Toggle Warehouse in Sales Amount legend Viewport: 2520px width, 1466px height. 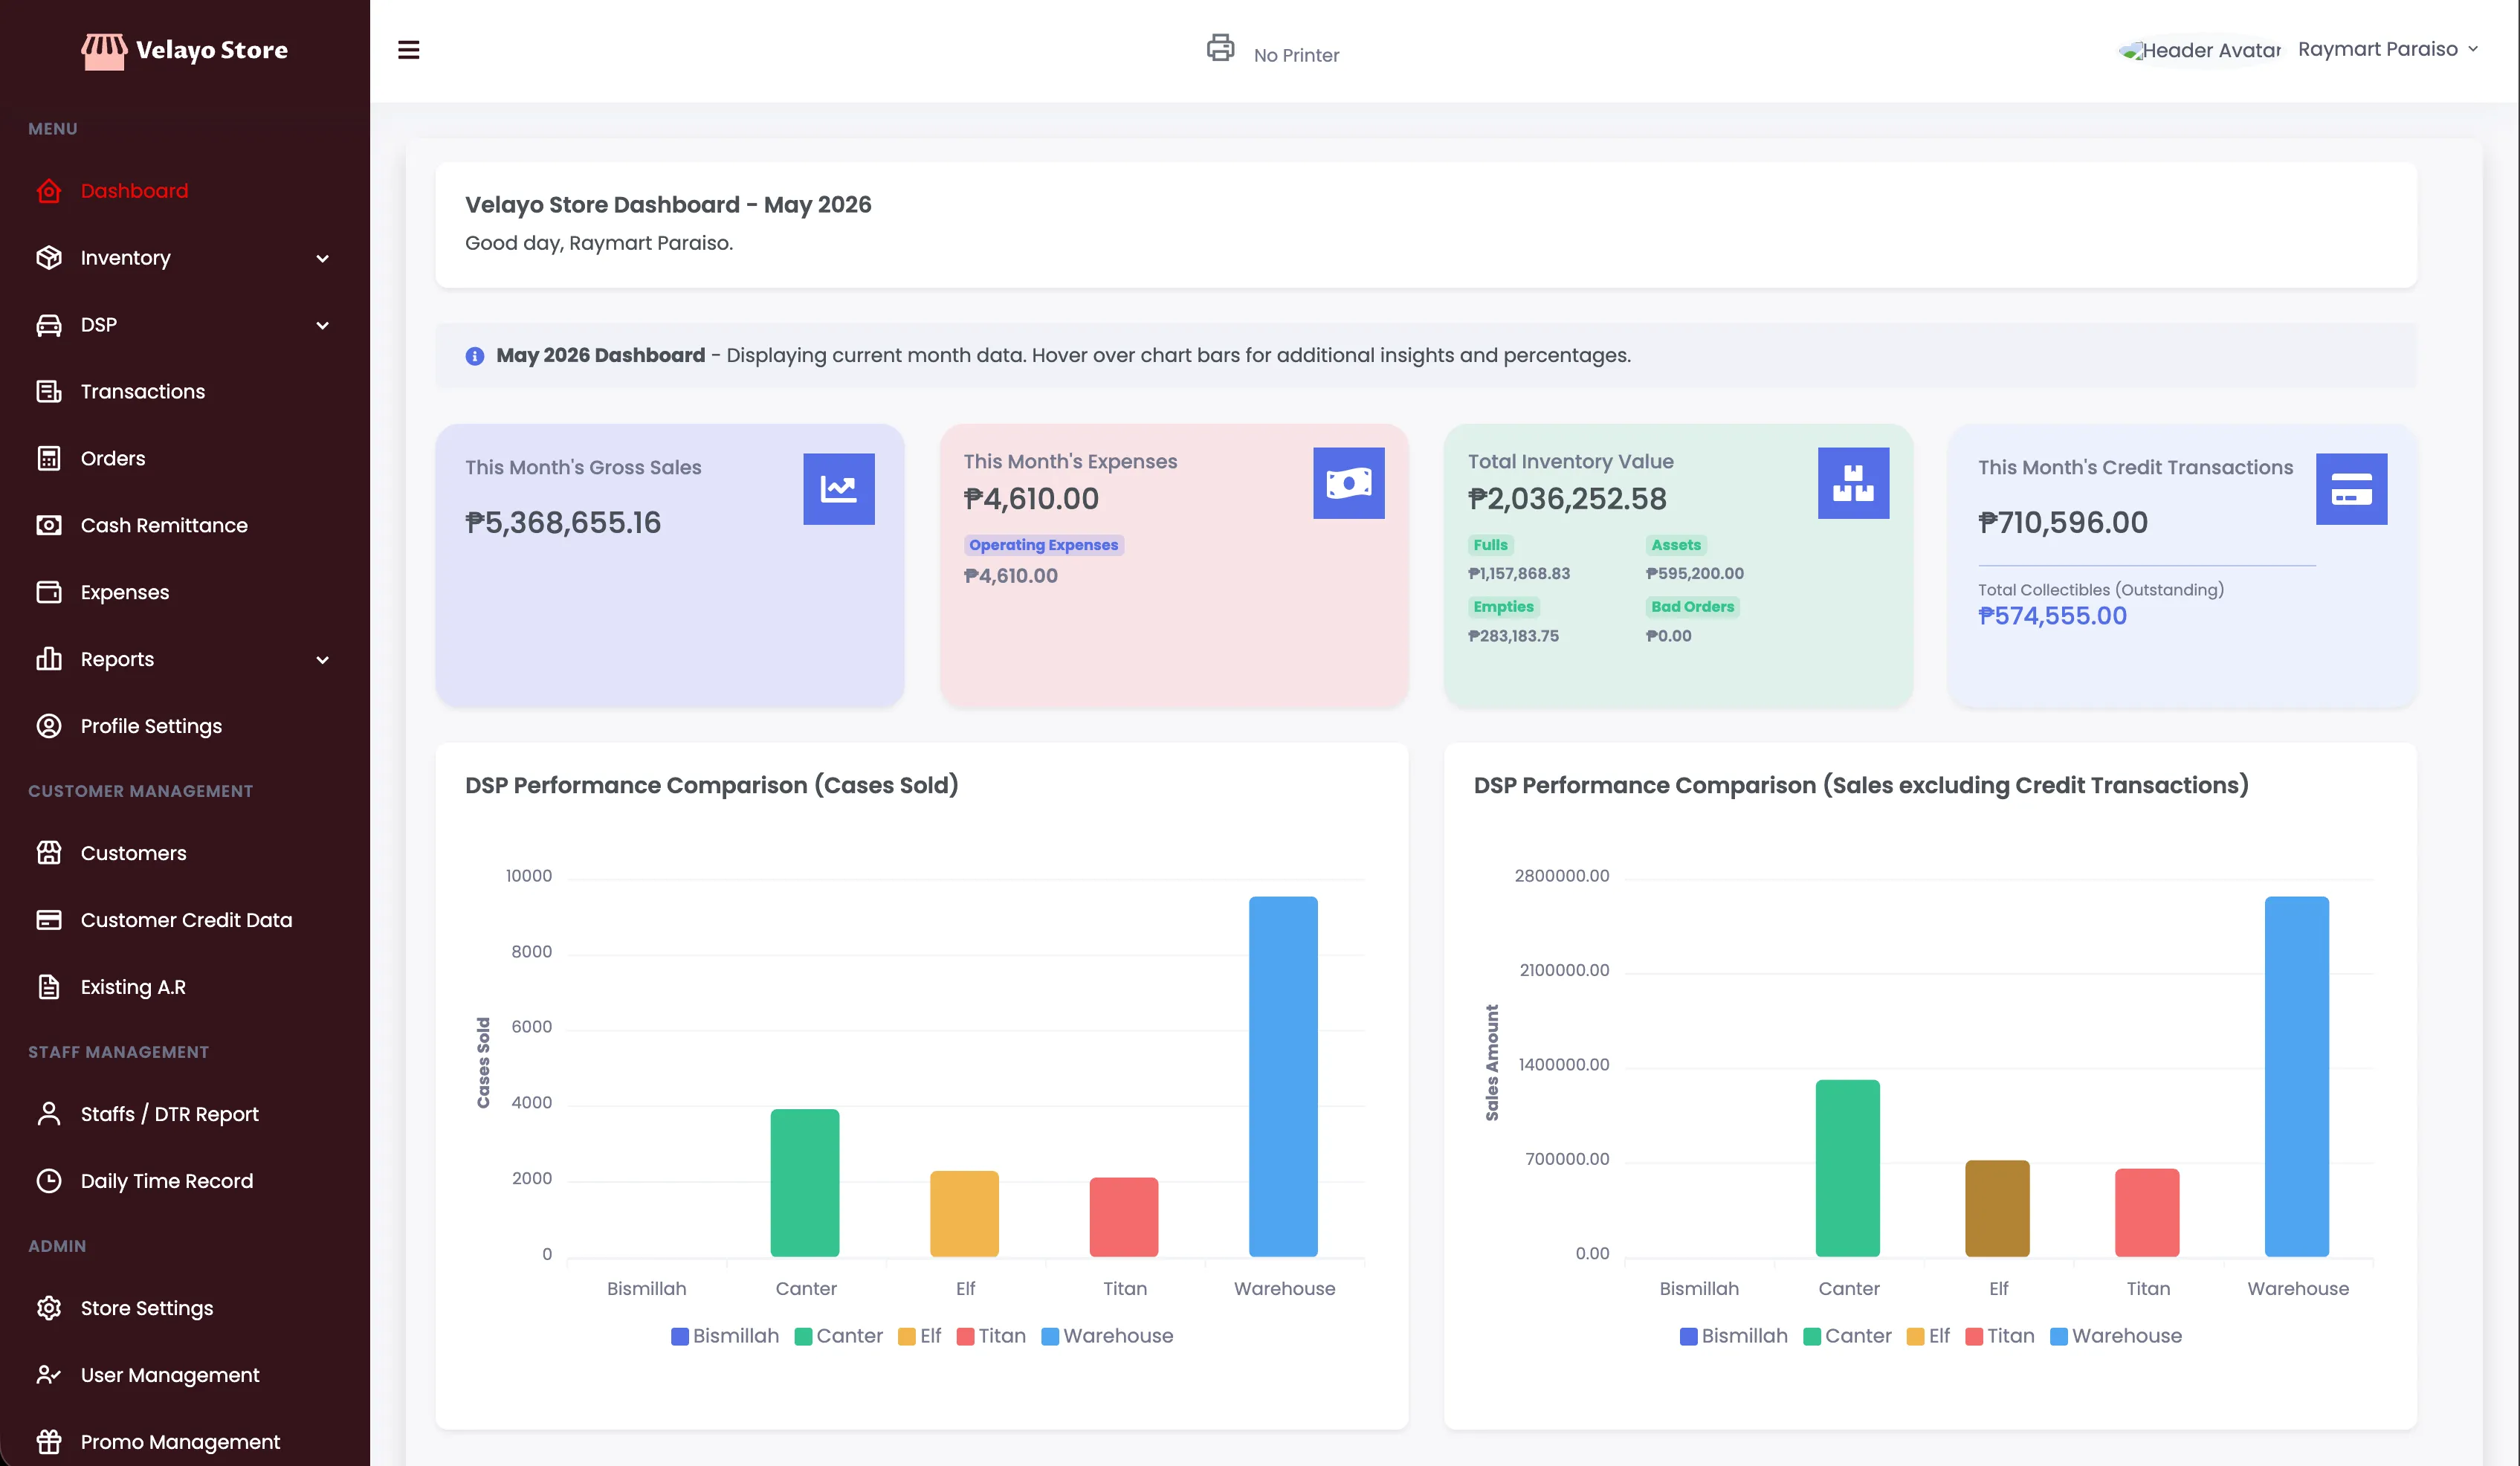(x=2116, y=1337)
